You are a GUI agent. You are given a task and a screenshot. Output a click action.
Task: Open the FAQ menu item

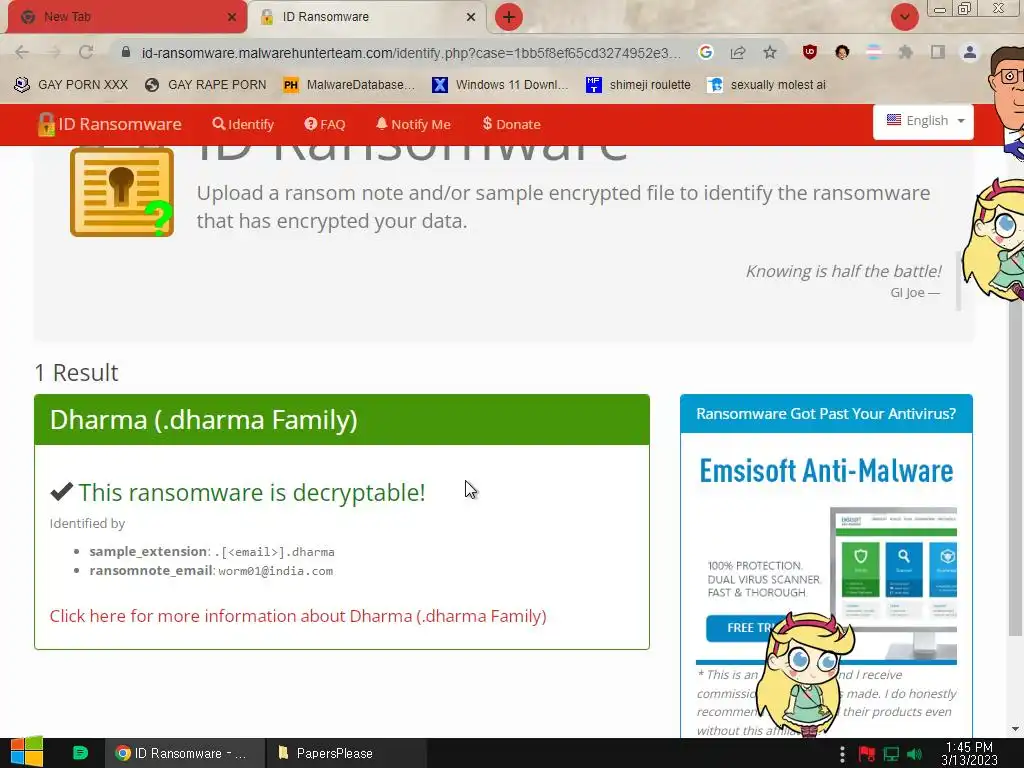pos(325,124)
